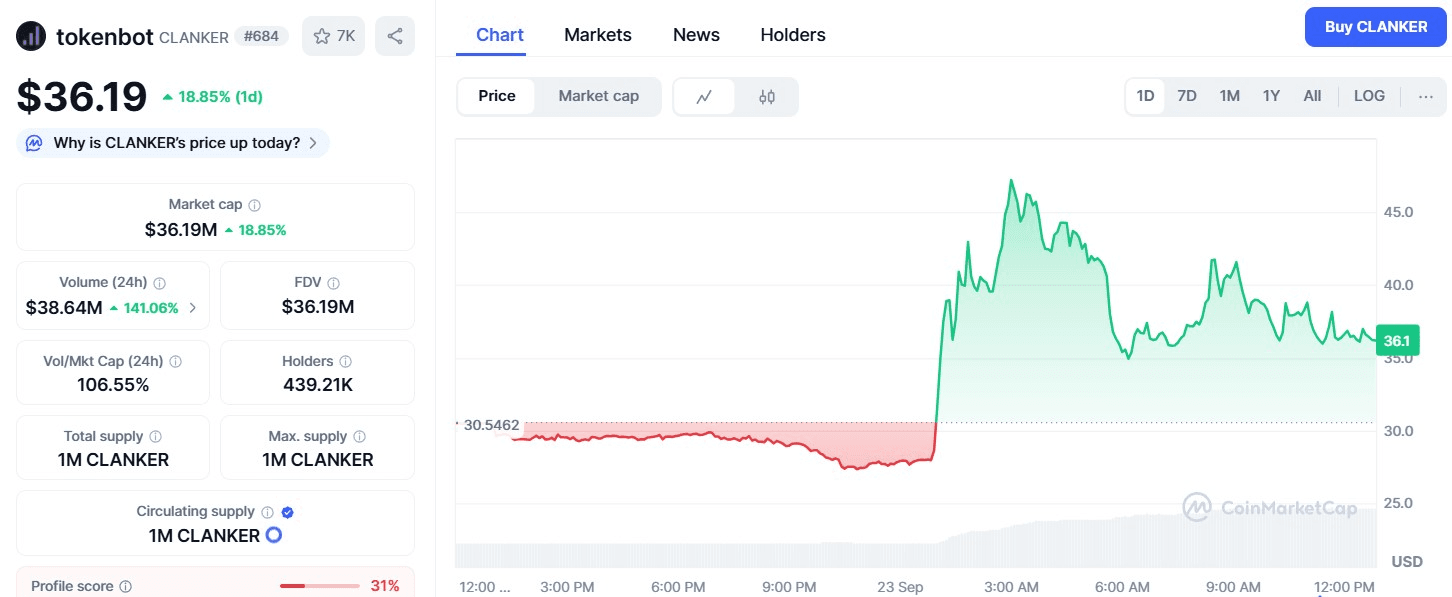Viewport: 1452px width, 597px height.
Task: Click the Buy CLANKER button
Action: (x=1375, y=27)
